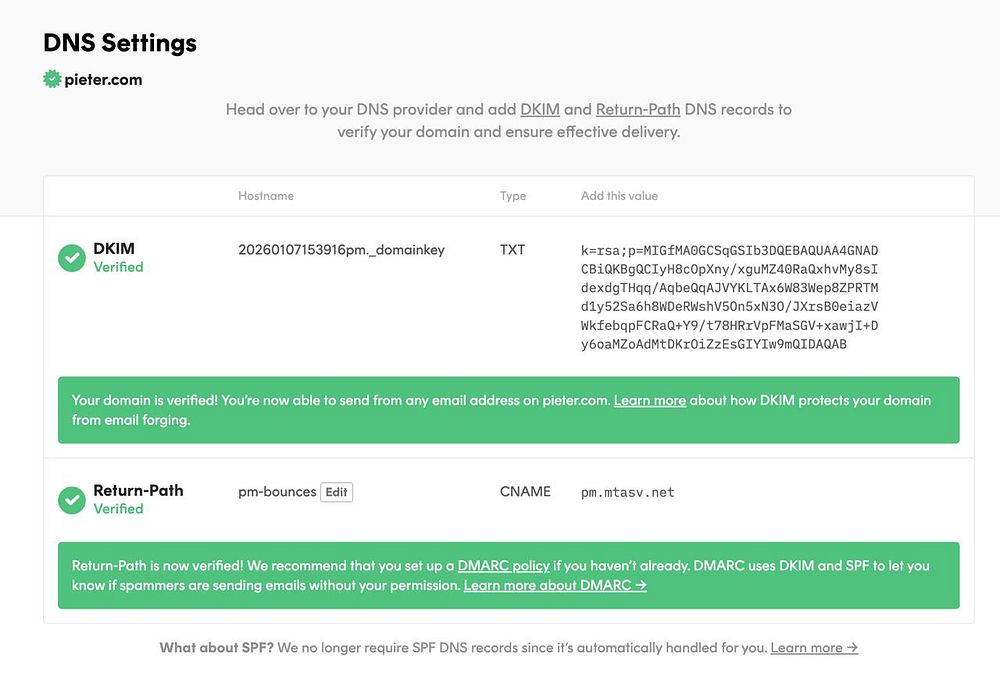Click Learn more in the DKIM verified banner
Screen dimensions: 1000x699
tap(649, 400)
